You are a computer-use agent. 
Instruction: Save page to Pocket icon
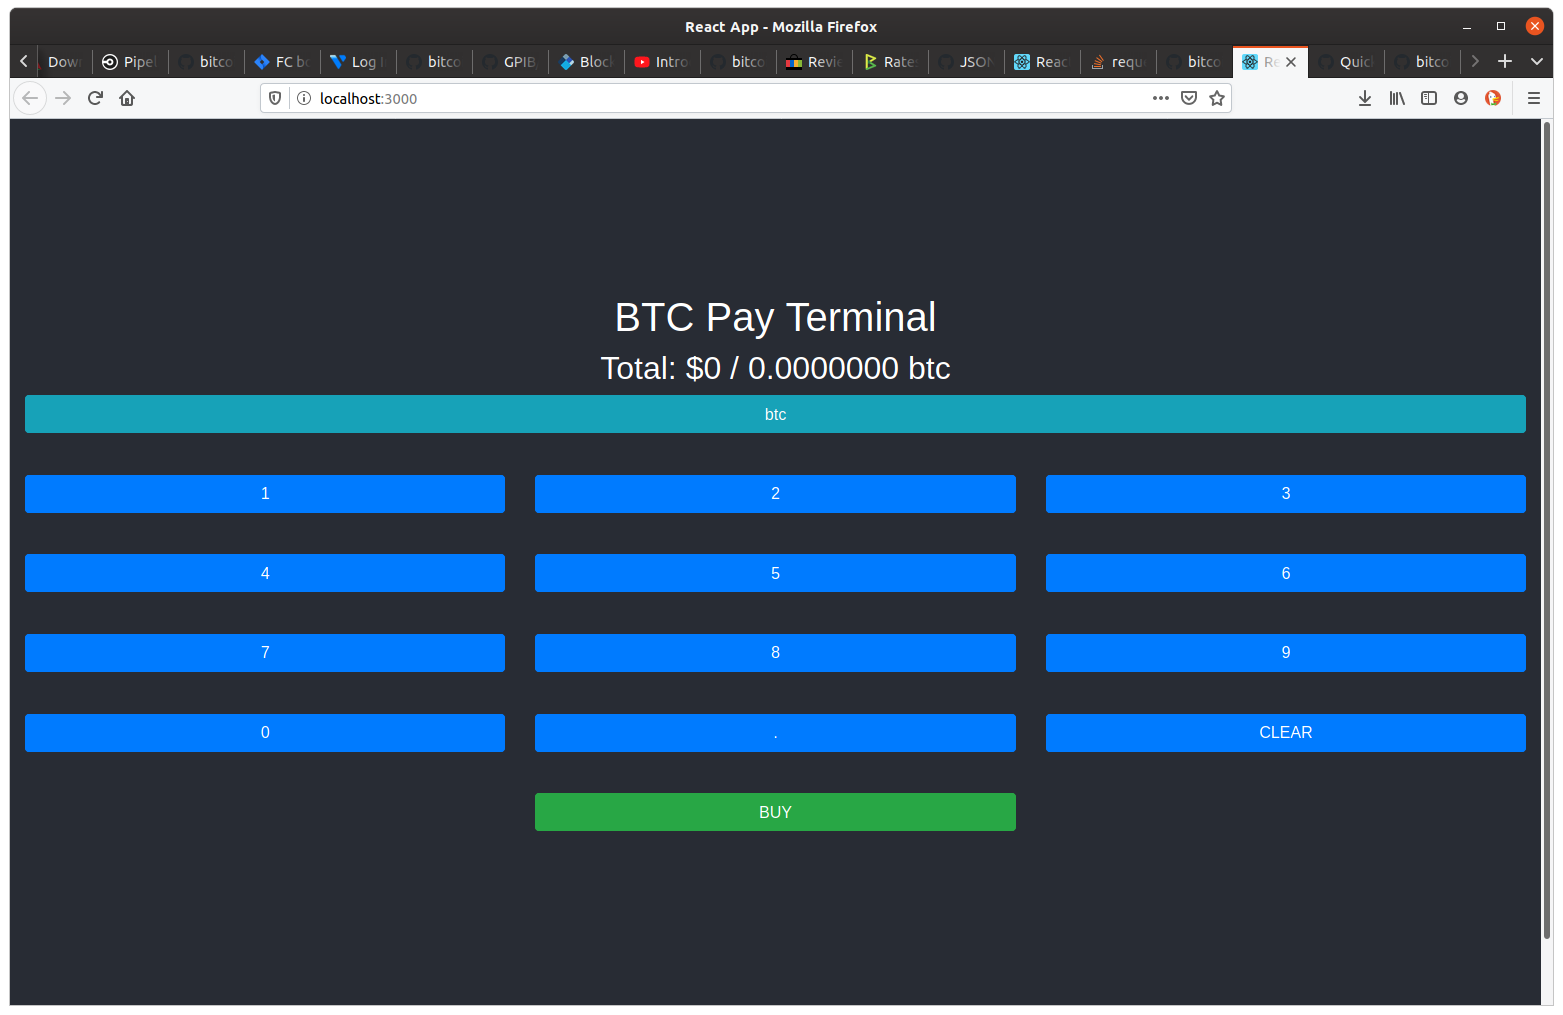coord(1189,98)
